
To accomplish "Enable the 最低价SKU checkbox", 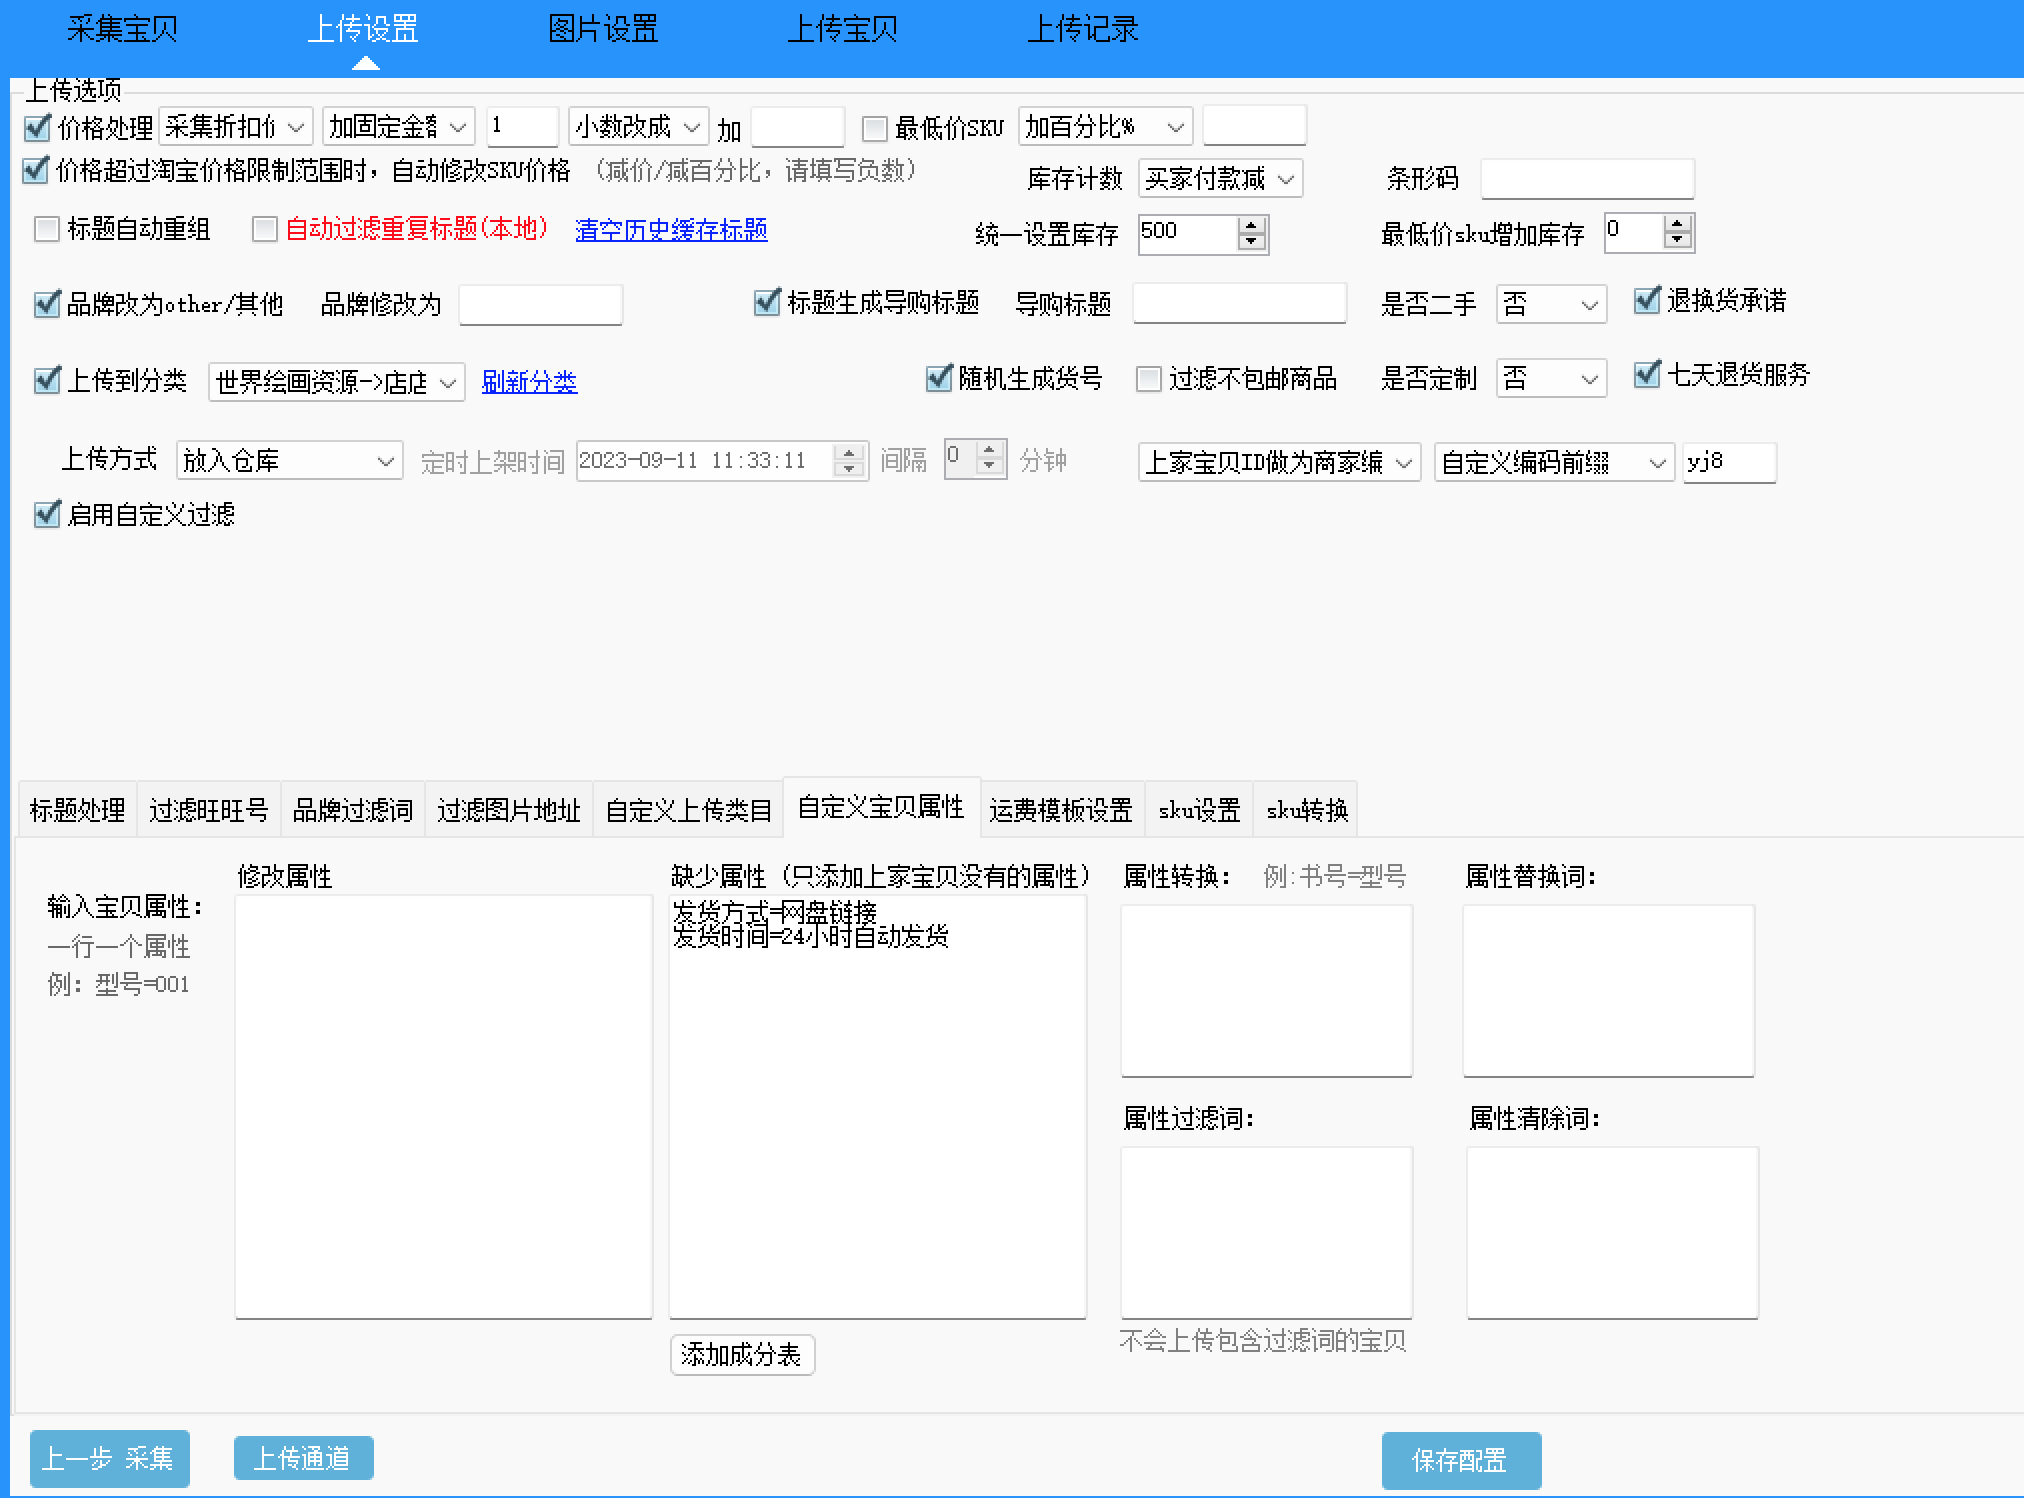I will (x=875, y=128).
